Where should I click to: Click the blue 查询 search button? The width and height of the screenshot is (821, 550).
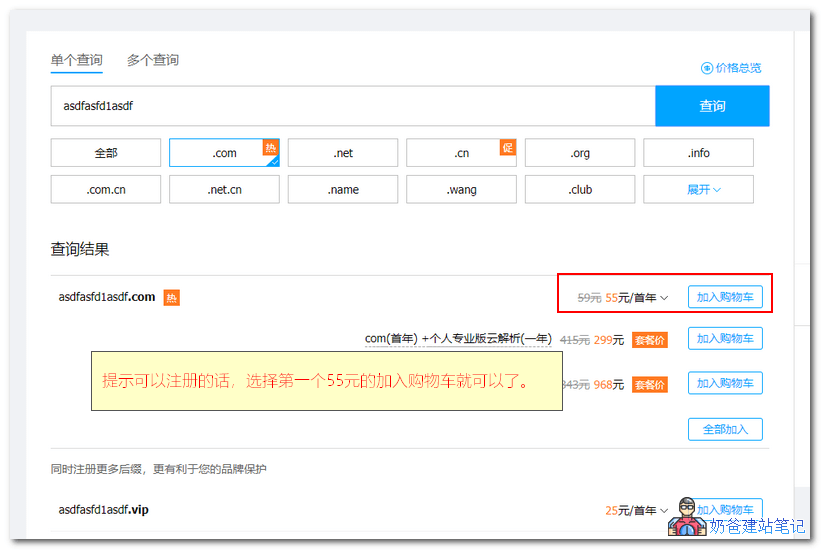coord(712,106)
